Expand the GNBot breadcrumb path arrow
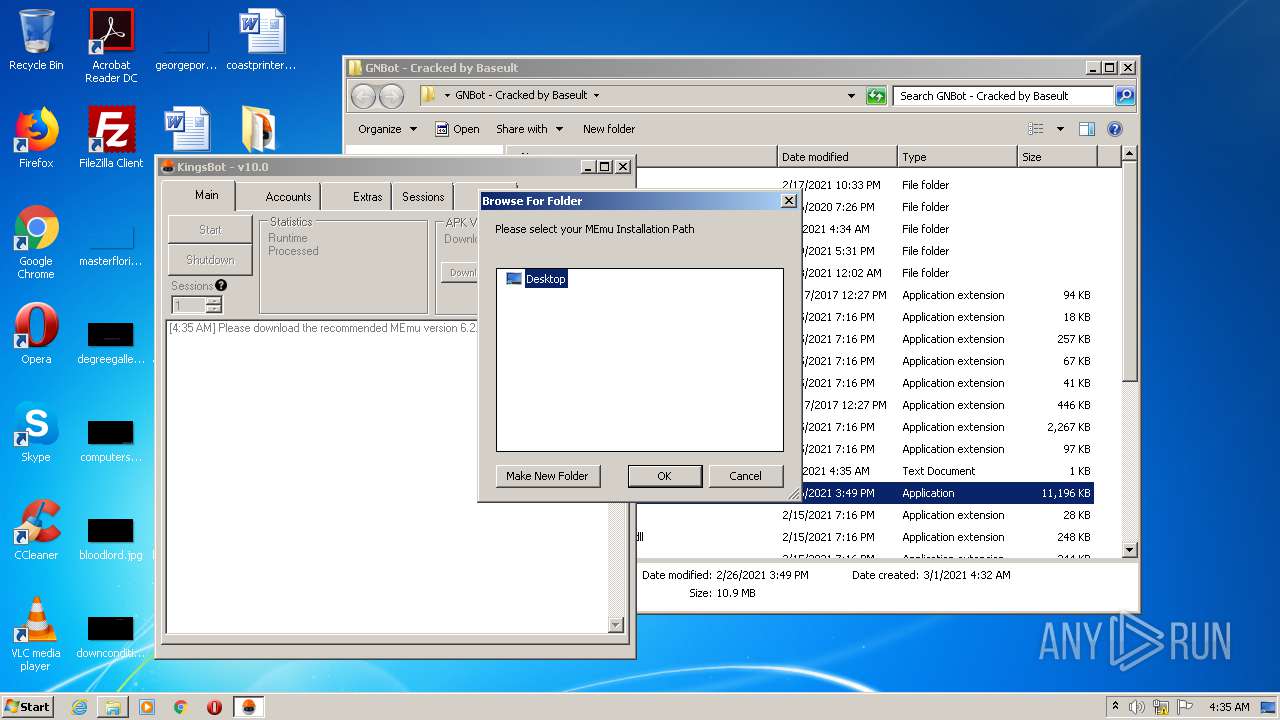1280x720 pixels. (x=597, y=96)
